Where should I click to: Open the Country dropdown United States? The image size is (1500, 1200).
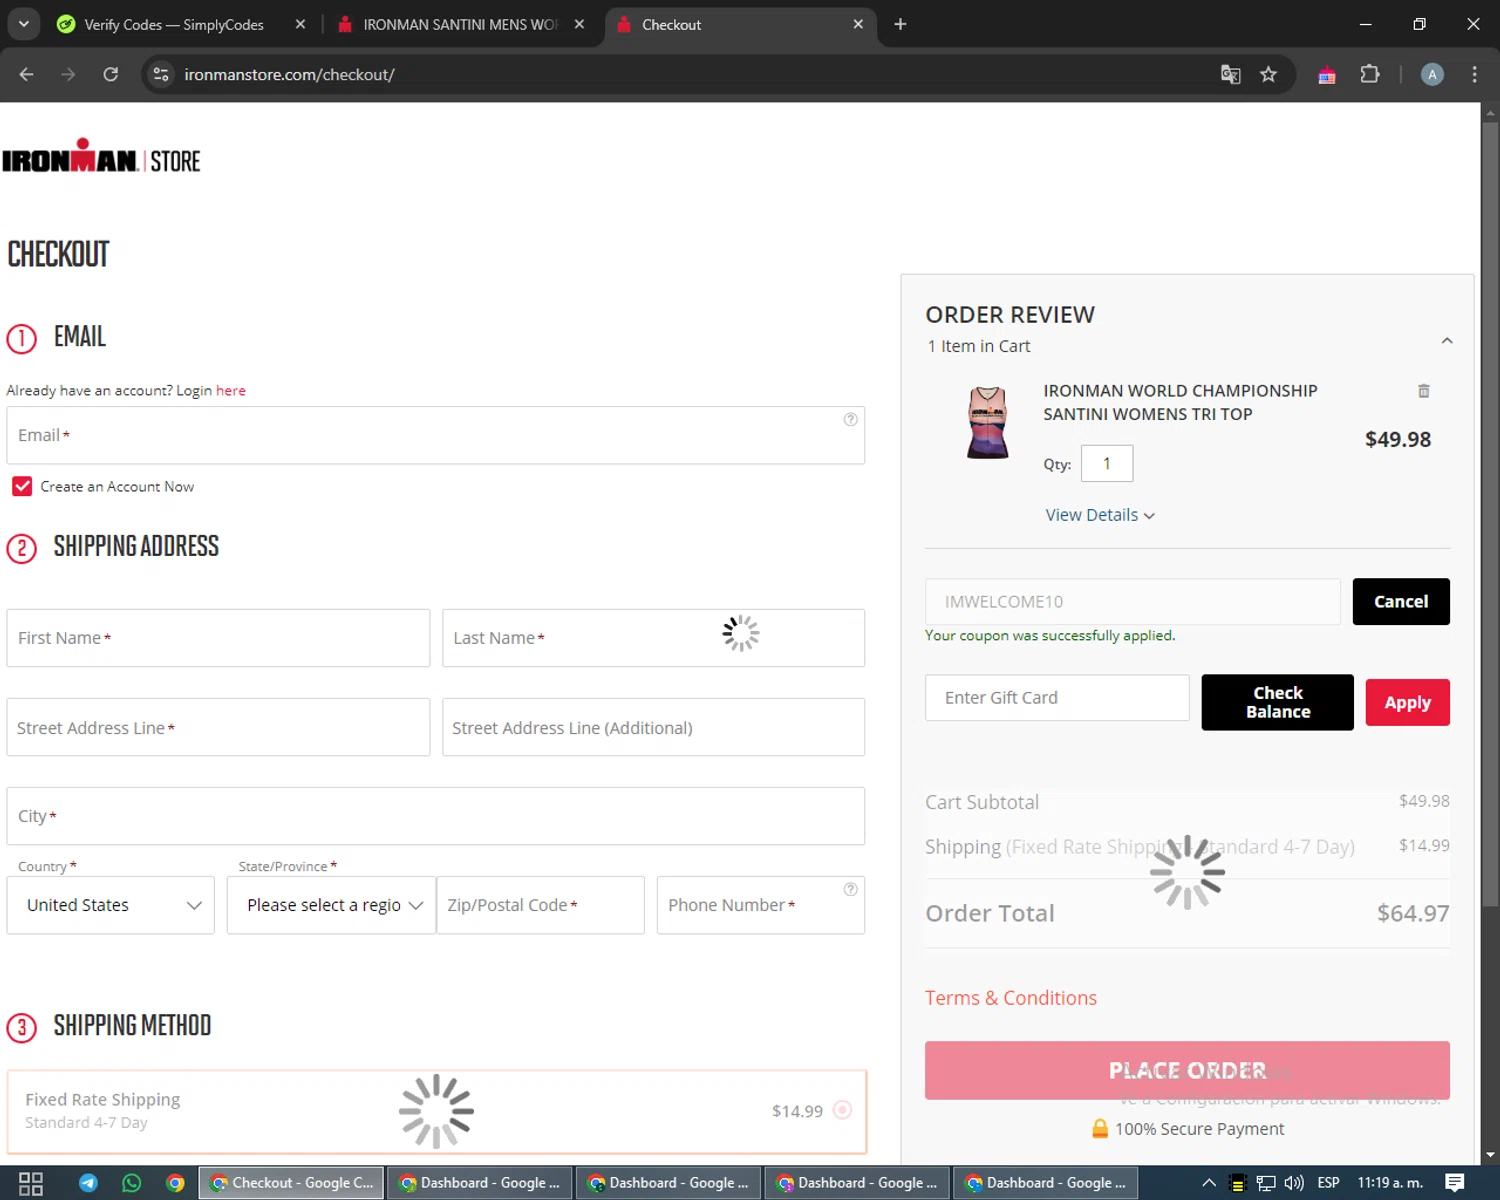point(111,905)
